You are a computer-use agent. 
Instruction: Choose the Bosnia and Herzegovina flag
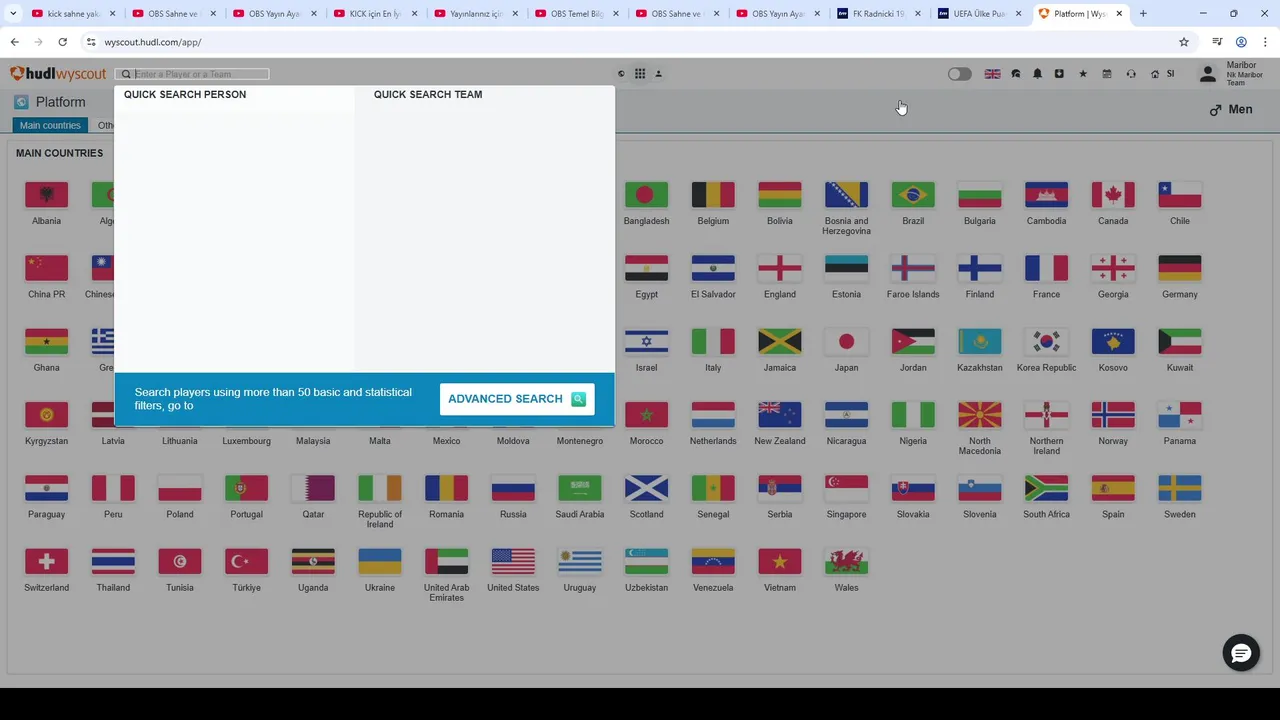click(x=847, y=195)
